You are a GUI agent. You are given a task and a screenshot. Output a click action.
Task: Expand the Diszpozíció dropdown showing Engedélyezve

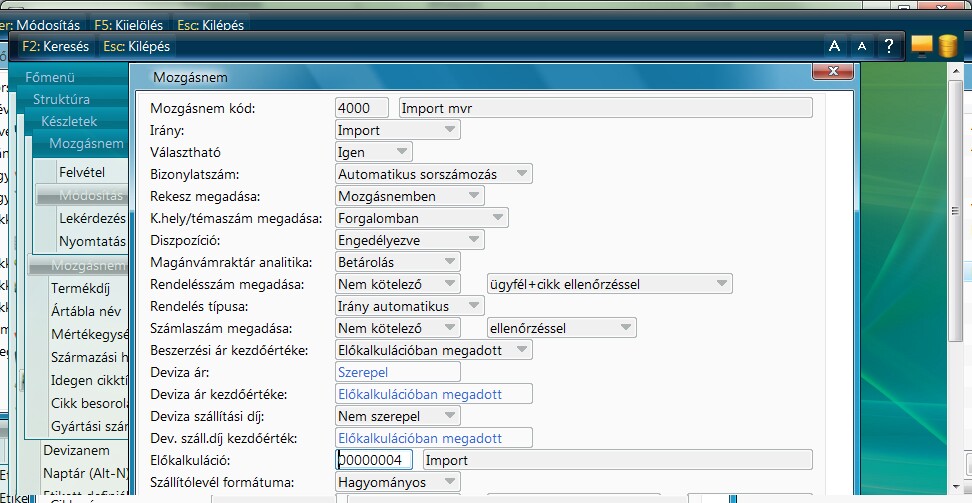[410, 240]
